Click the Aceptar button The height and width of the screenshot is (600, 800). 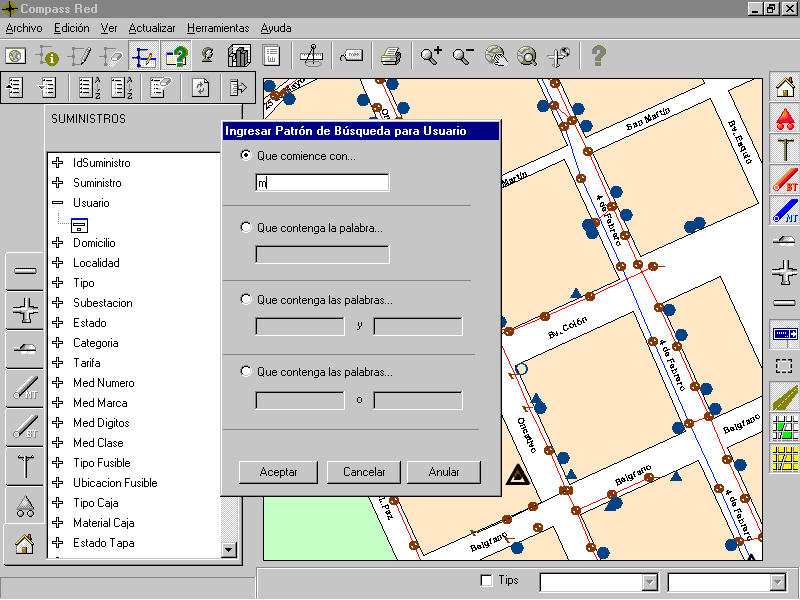click(x=278, y=472)
